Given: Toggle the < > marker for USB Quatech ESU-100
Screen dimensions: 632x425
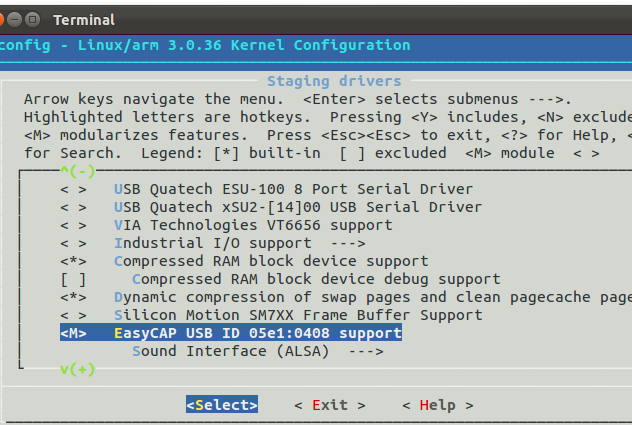Looking at the screenshot, I should coord(73,189).
